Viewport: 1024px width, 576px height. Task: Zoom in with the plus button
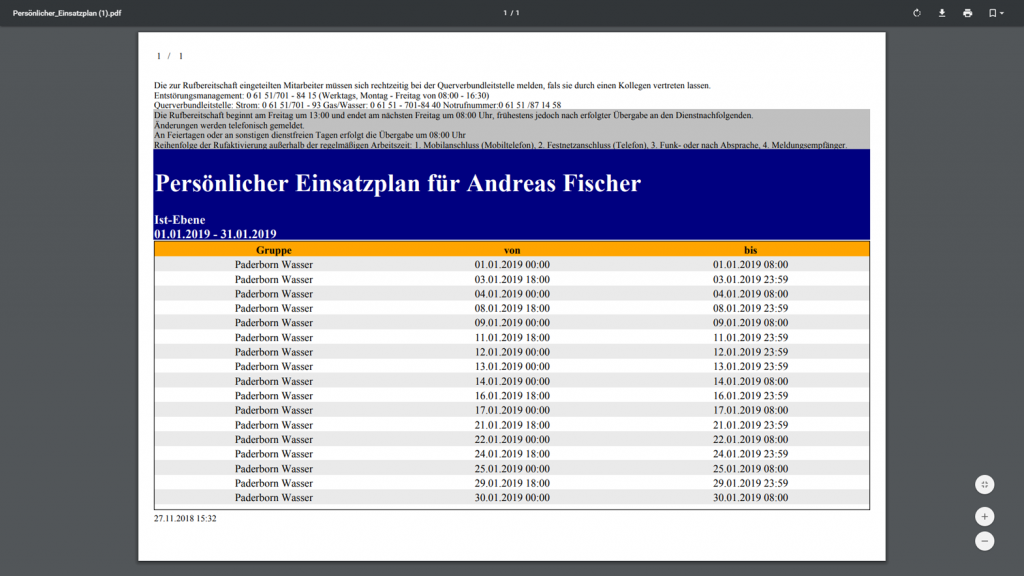pos(985,516)
